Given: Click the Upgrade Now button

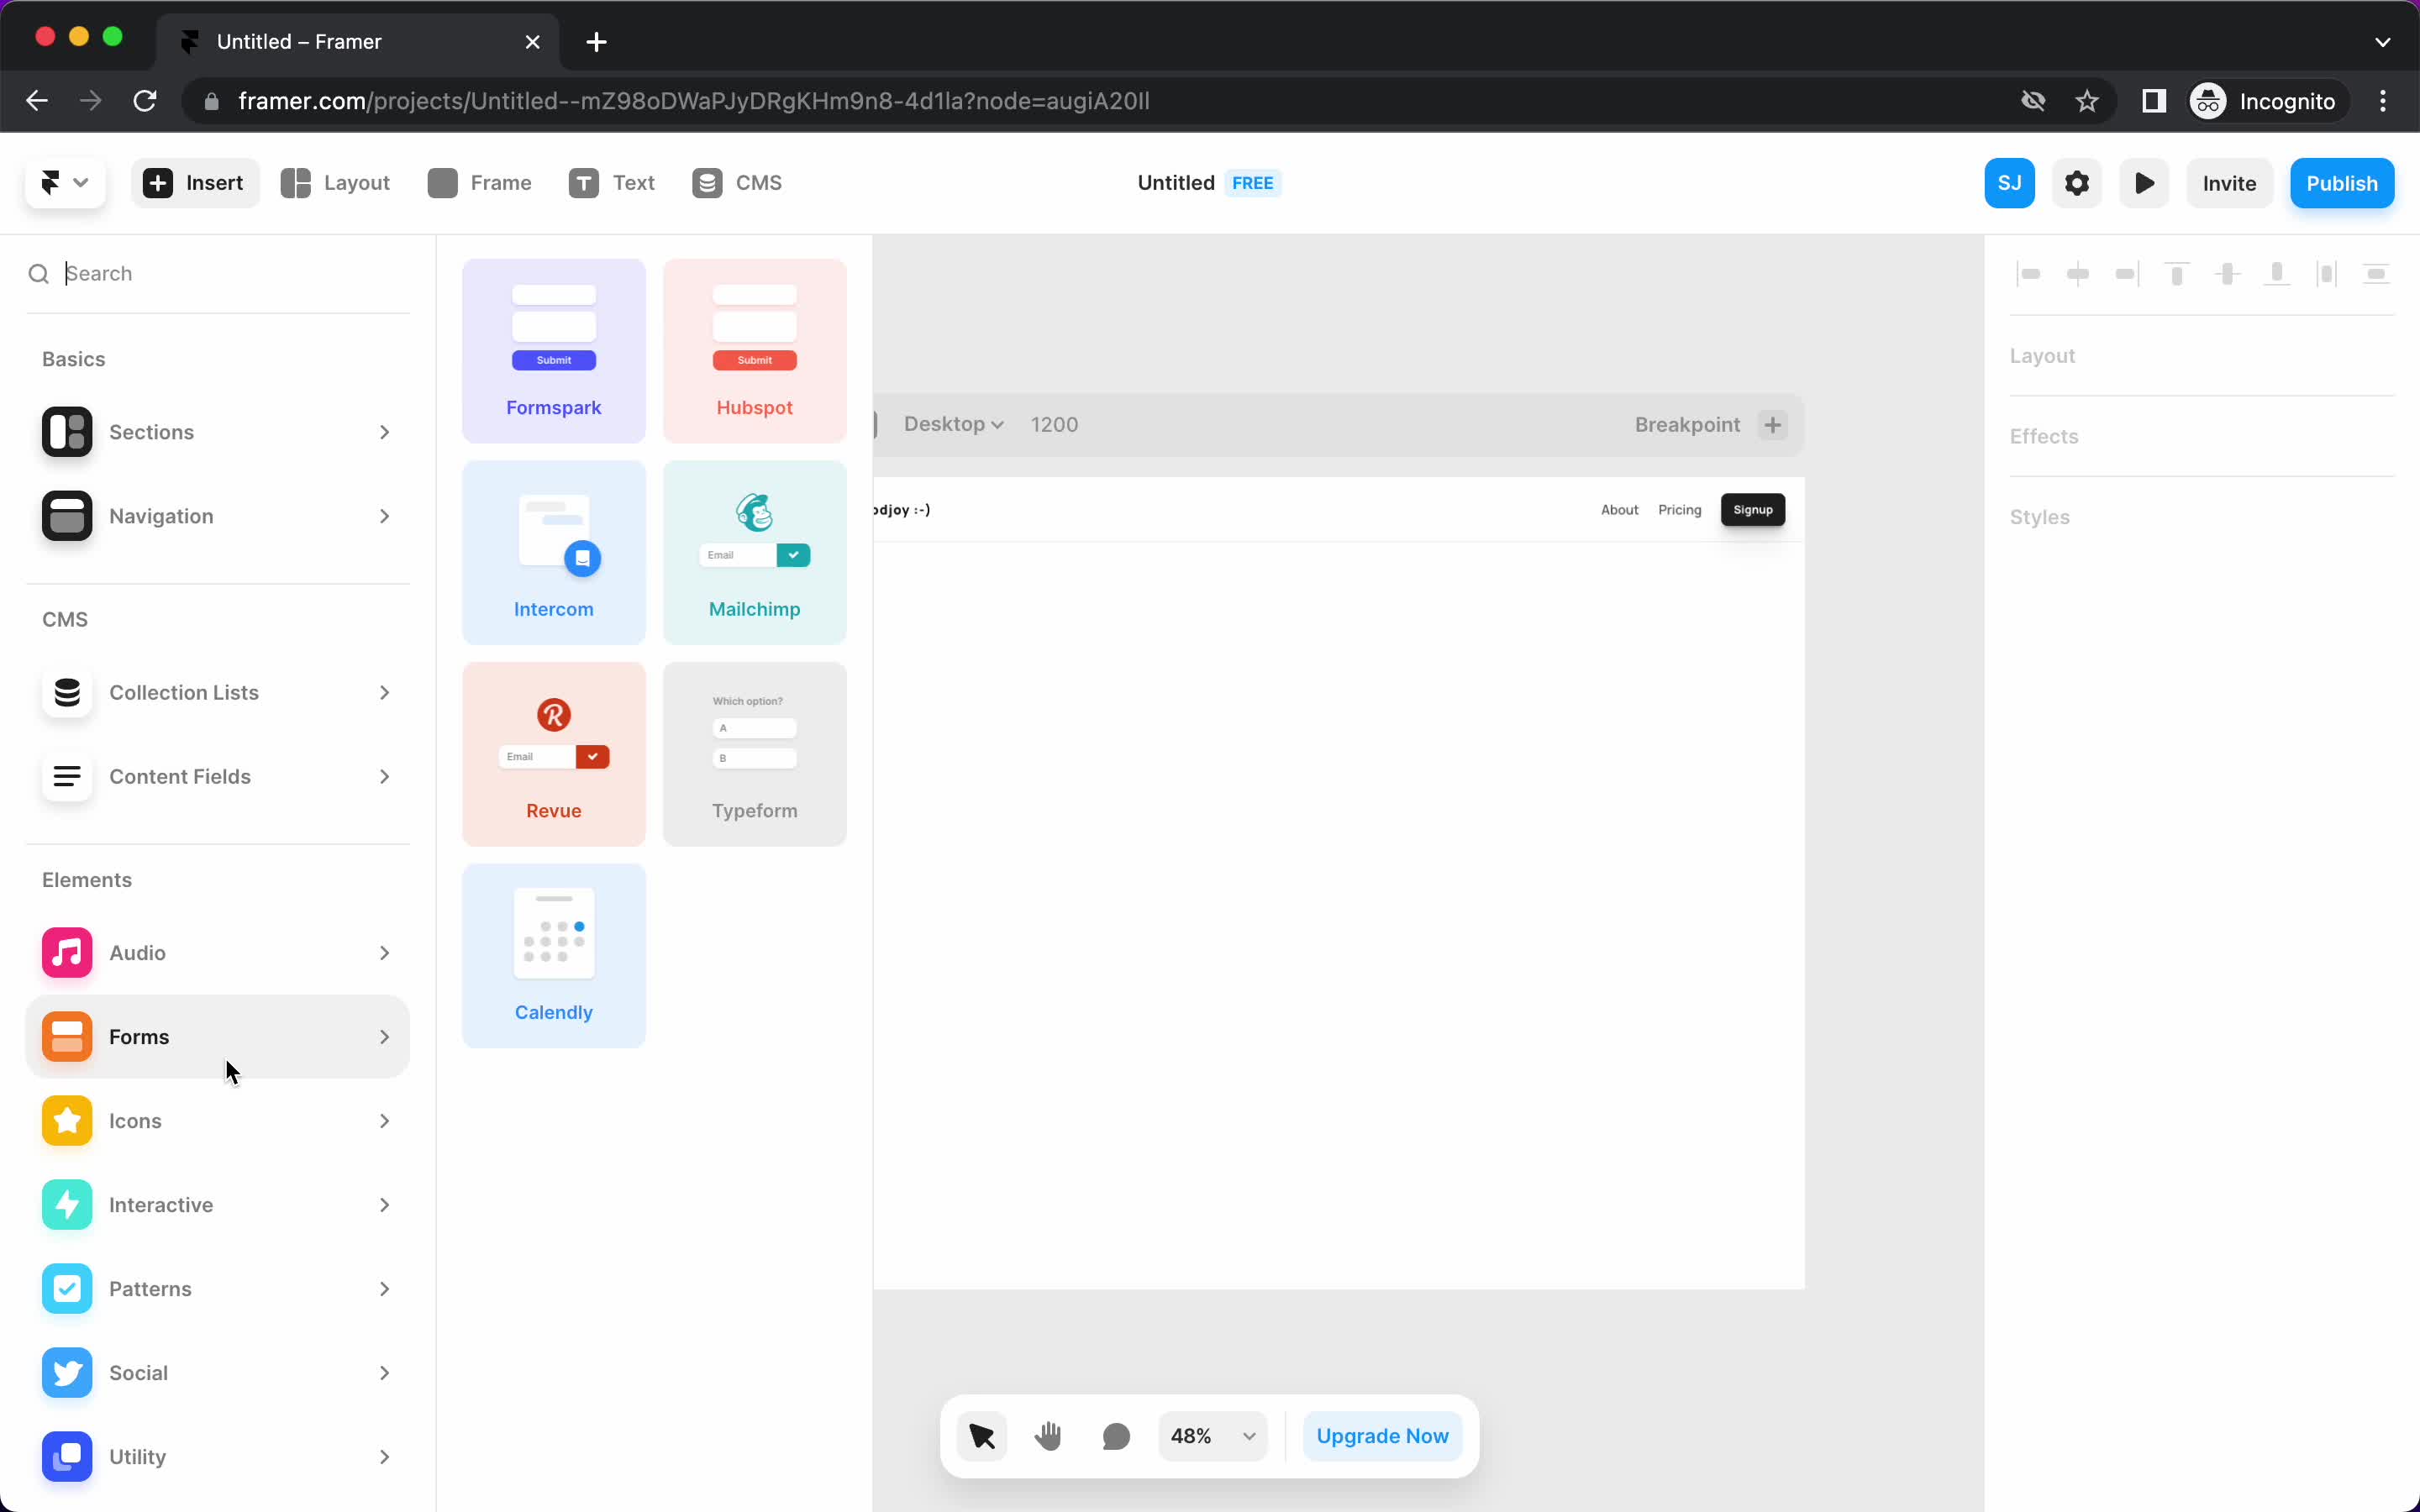Looking at the screenshot, I should click(1381, 1436).
